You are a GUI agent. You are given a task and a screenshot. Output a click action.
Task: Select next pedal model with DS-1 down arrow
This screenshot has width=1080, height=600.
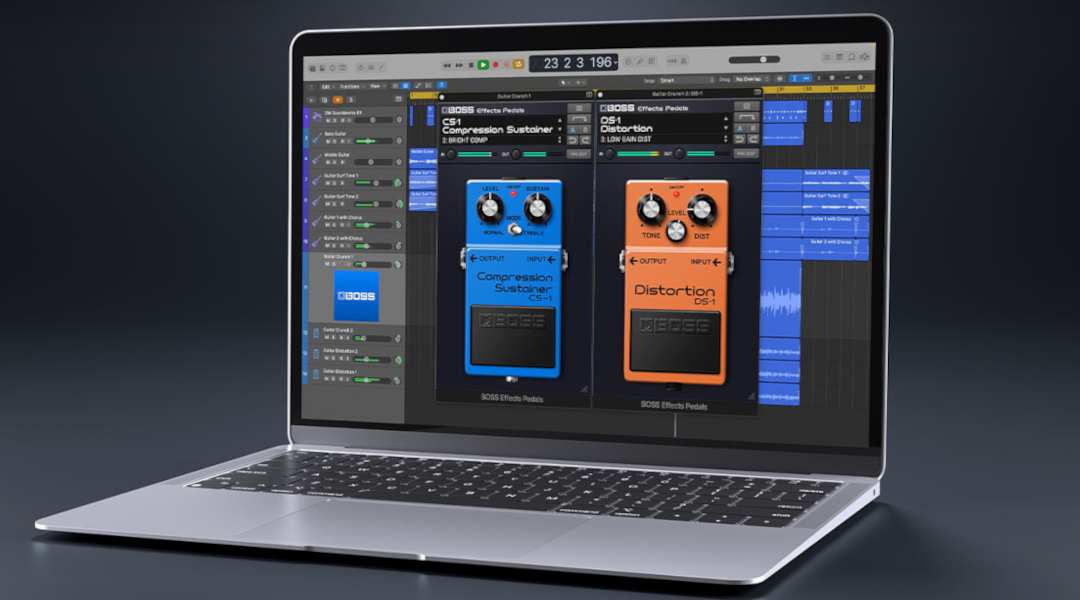[x=725, y=127]
